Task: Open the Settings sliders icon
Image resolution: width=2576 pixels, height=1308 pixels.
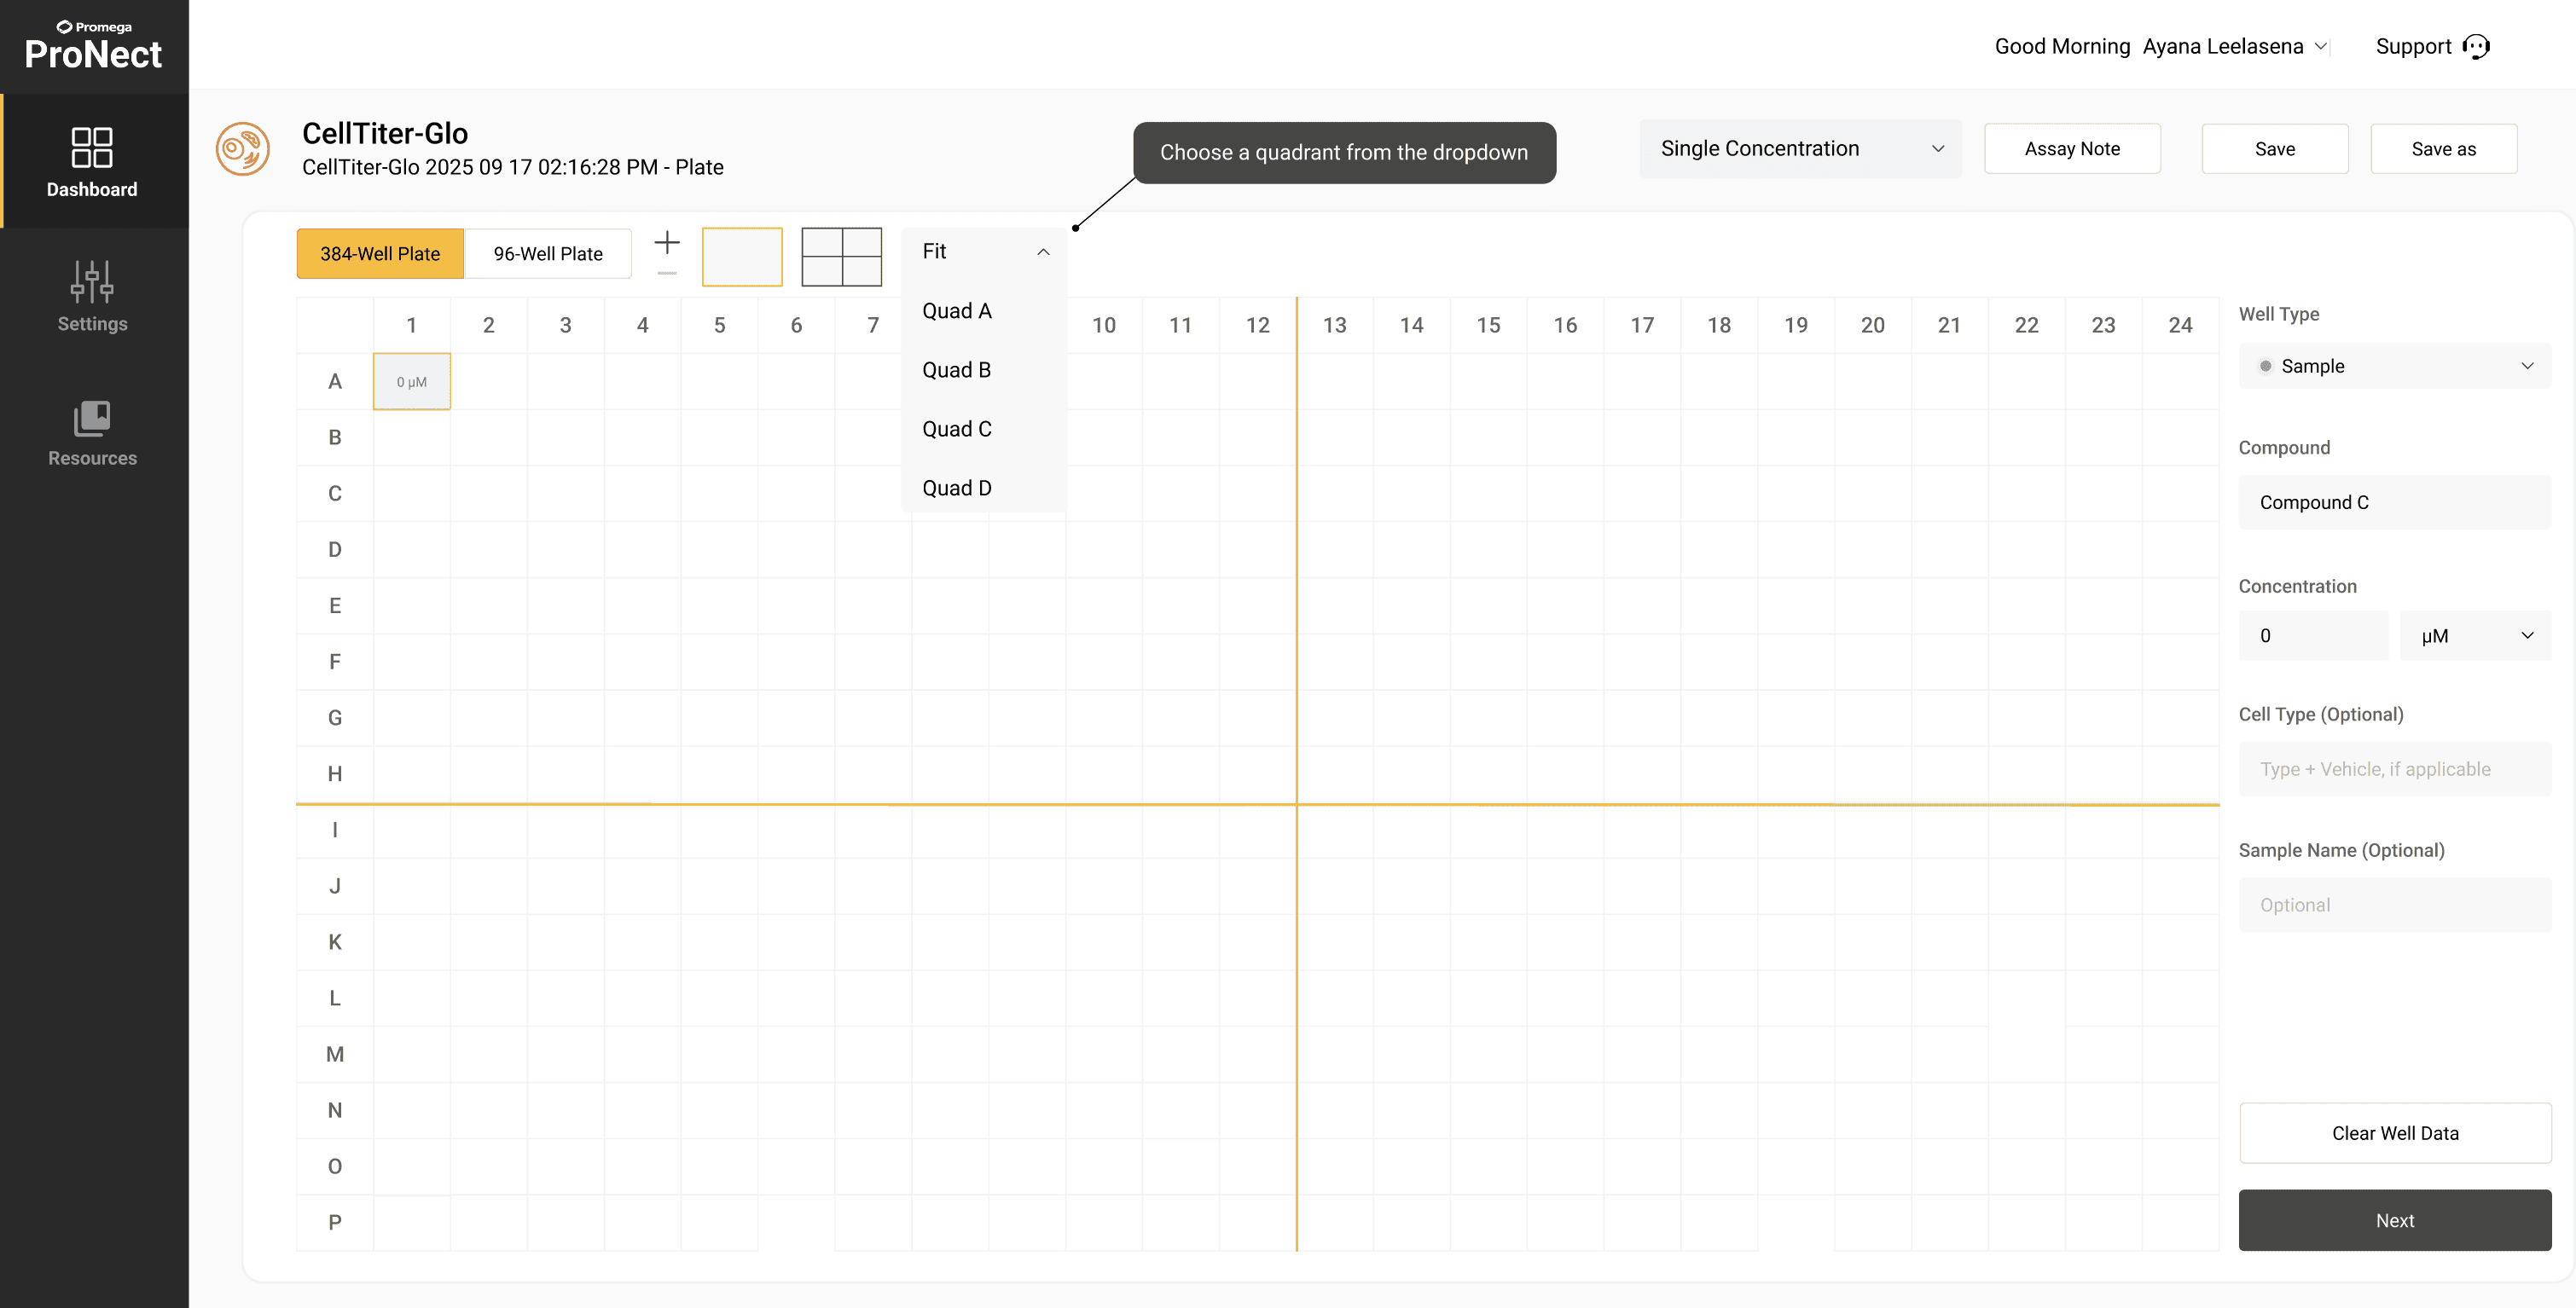Action: click(x=92, y=281)
